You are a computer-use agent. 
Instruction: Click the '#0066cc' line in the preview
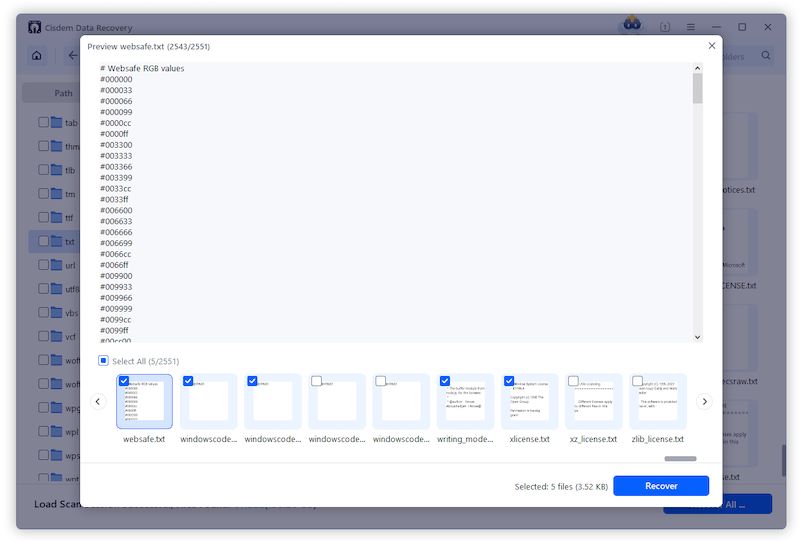point(116,254)
